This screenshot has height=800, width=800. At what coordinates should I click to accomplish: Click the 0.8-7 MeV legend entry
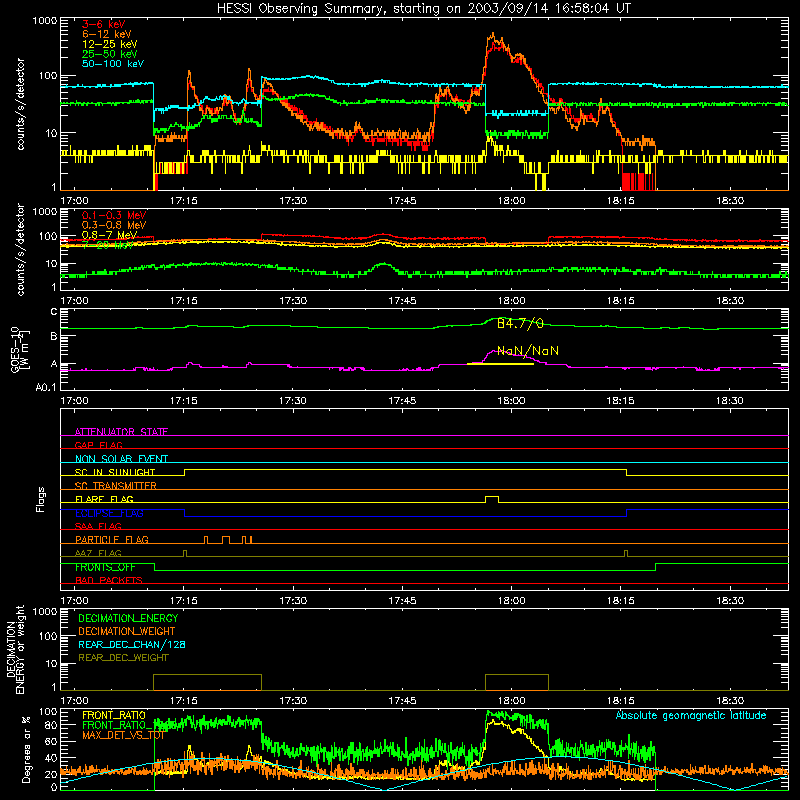tap(109, 235)
